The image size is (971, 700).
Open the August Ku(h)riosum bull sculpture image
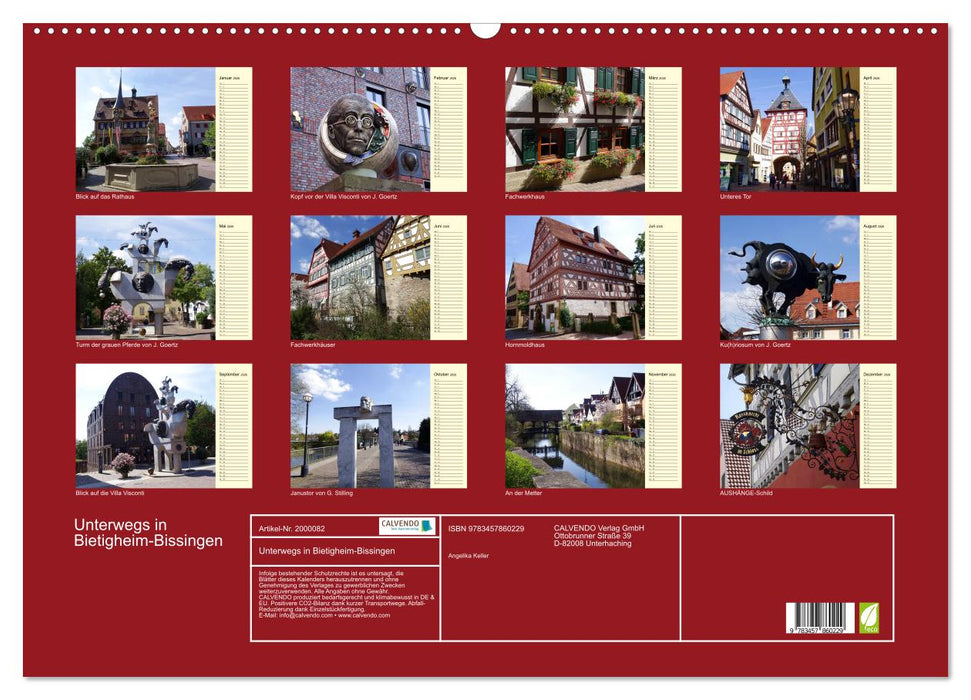[x=790, y=275]
